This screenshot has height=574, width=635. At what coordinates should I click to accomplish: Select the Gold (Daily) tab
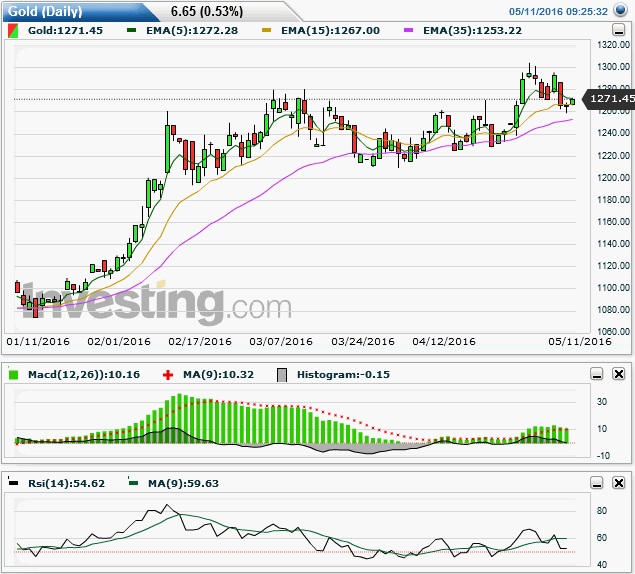[x=81, y=11]
